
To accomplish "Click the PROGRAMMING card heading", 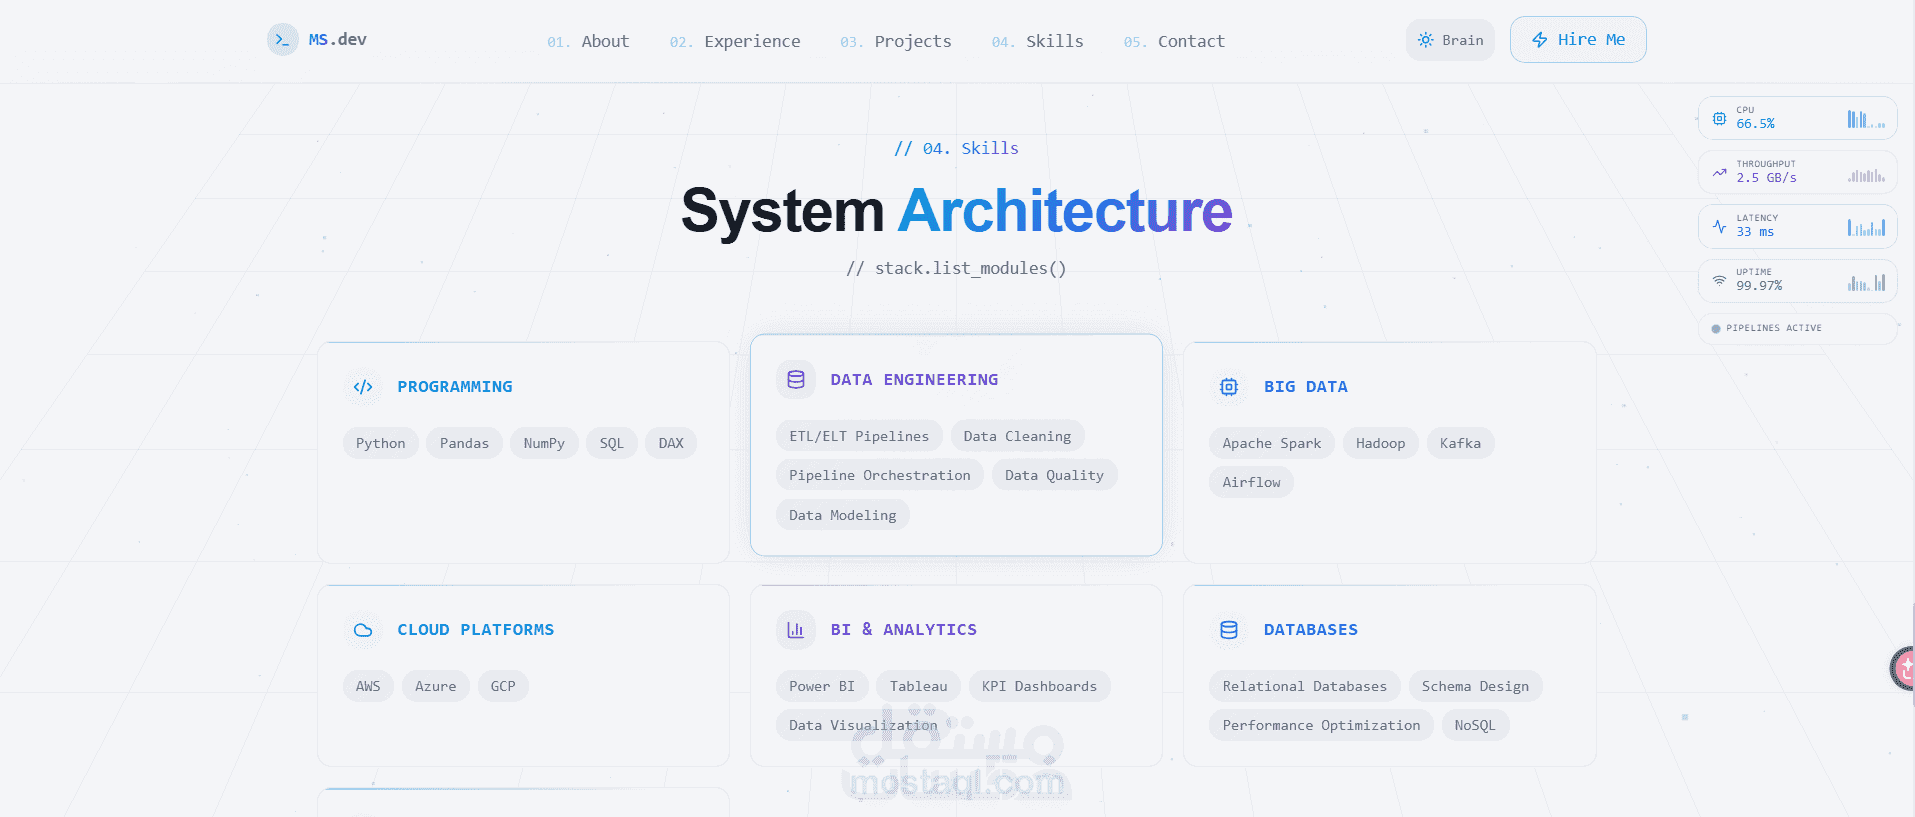I will click(455, 387).
